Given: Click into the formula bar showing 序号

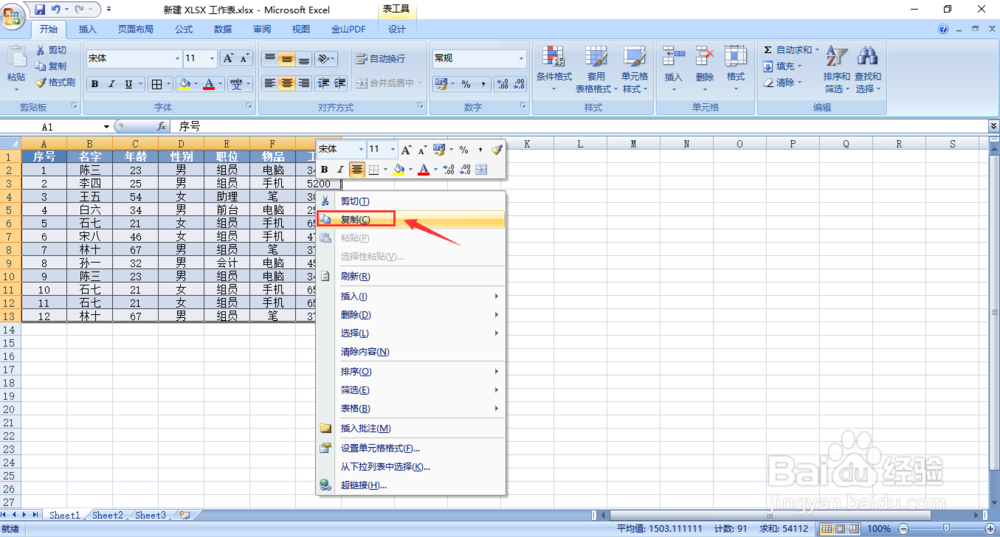Looking at the screenshot, I should click(580, 126).
